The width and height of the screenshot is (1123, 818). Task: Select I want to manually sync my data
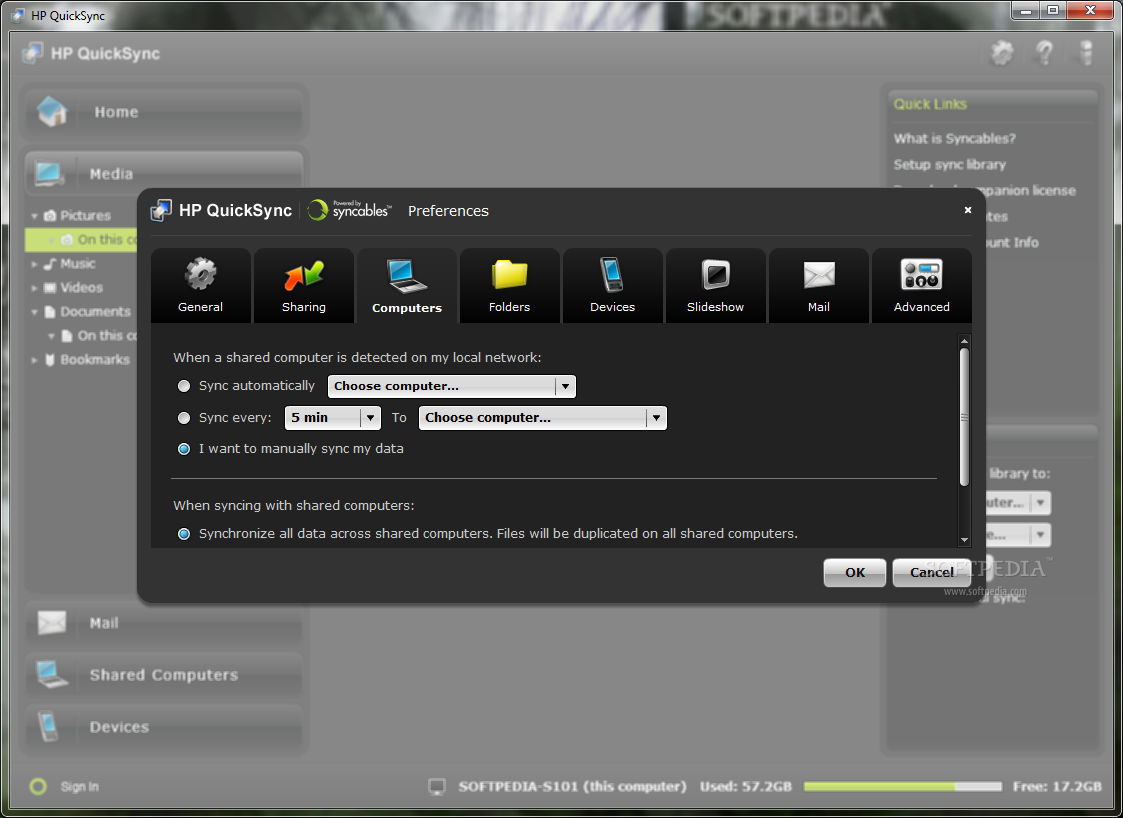184,449
